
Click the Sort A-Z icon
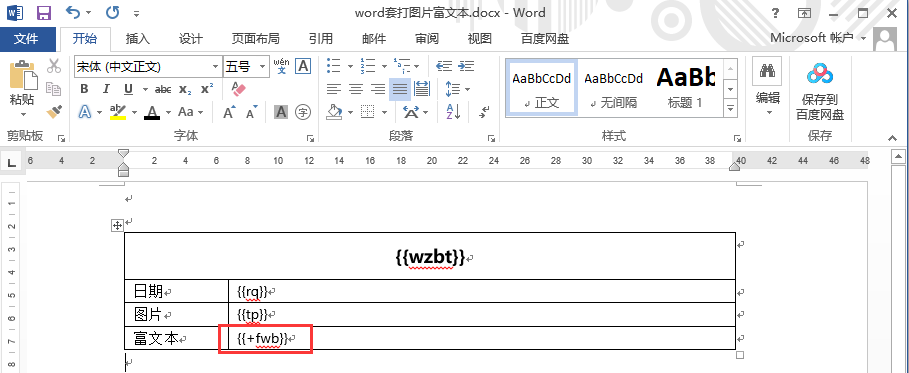pyautogui.click(x=453, y=111)
